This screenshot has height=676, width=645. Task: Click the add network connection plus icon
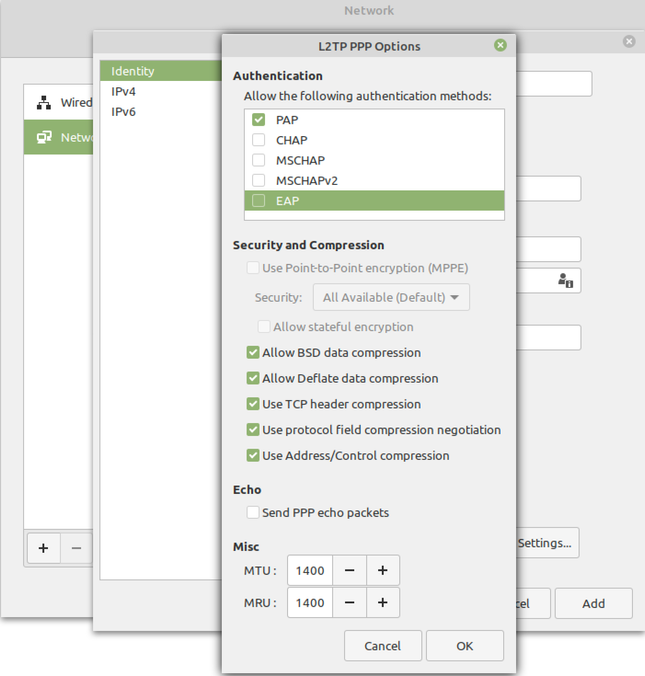[43, 548]
